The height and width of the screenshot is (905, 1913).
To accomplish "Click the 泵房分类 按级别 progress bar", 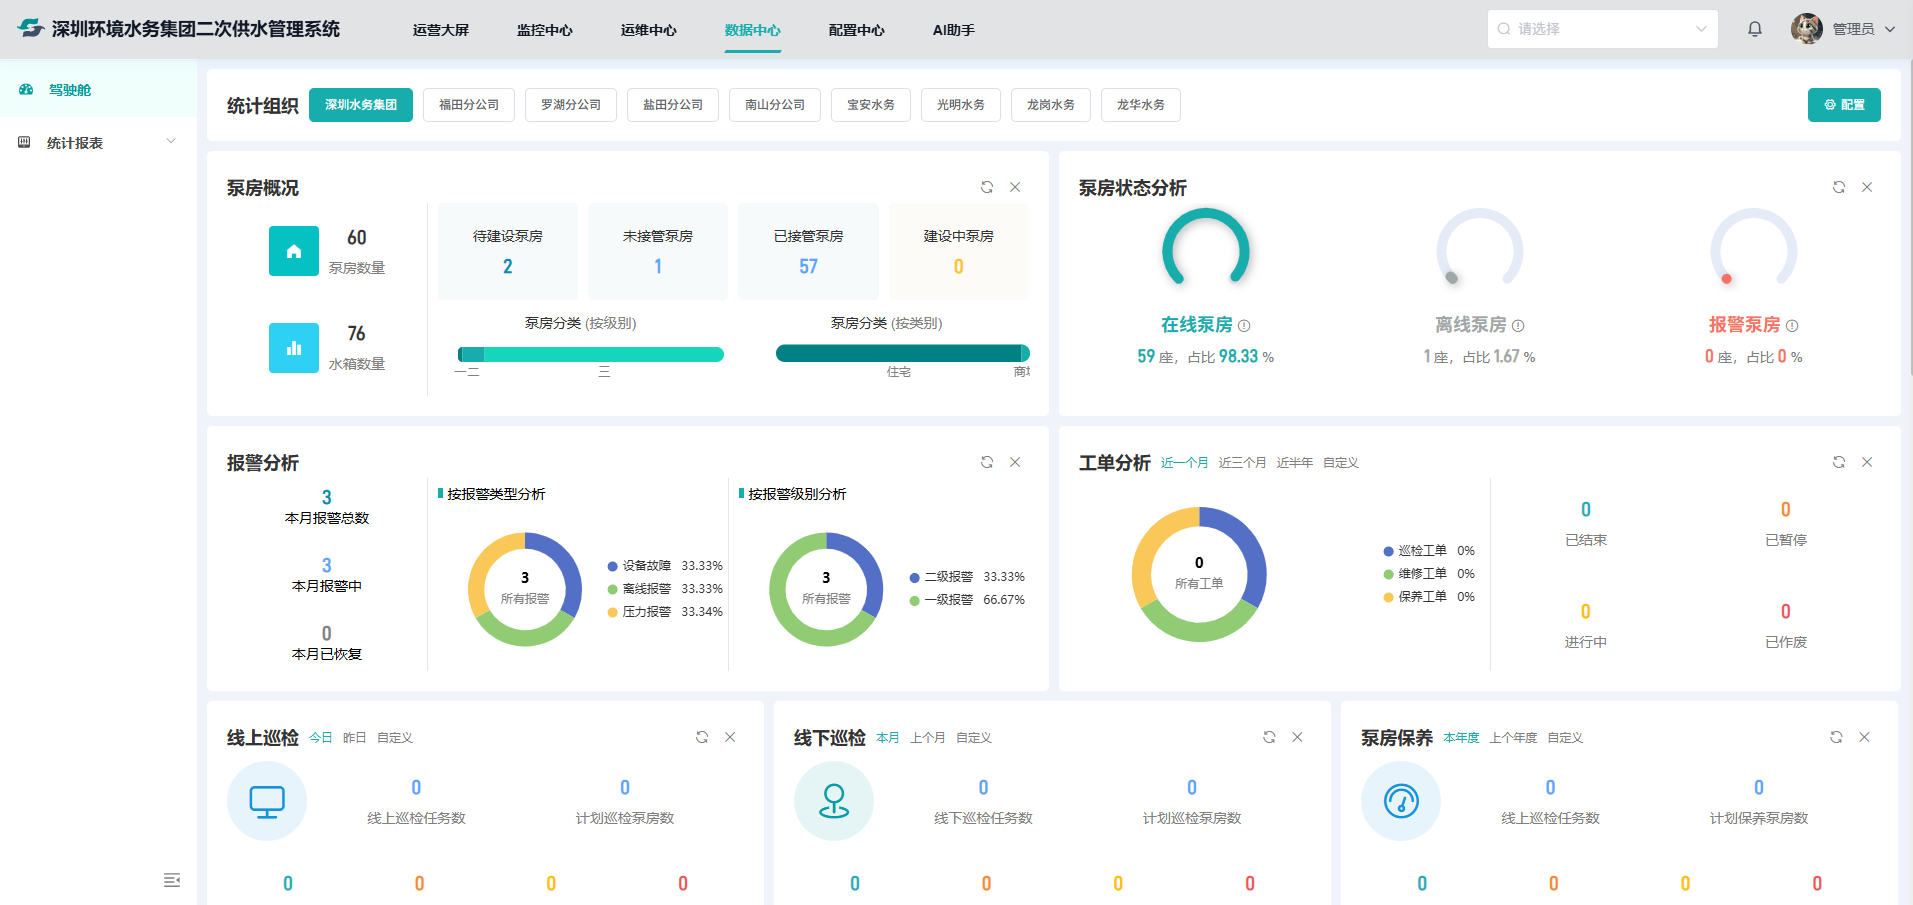I will pyautogui.click(x=590, y=354).
